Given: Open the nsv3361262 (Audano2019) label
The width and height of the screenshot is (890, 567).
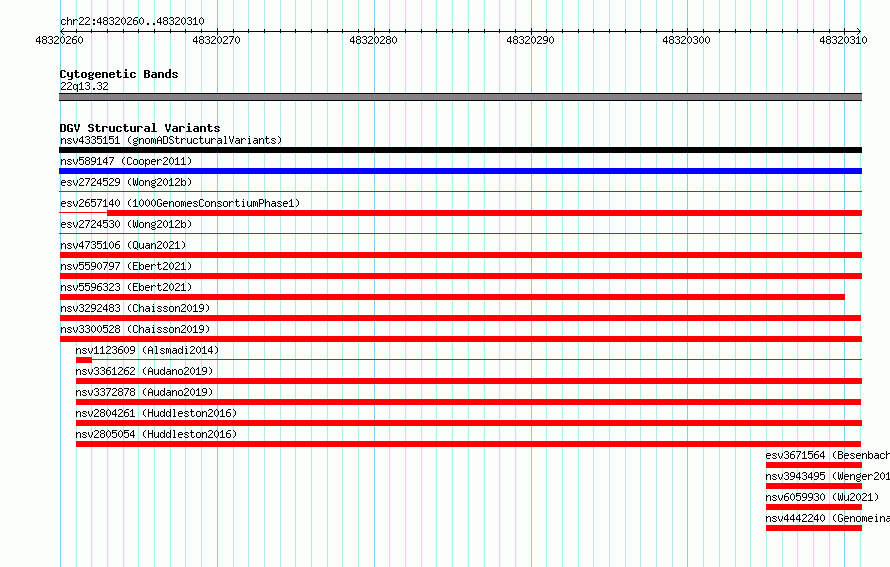Looking at the screenshot, I should coord(144,371).
